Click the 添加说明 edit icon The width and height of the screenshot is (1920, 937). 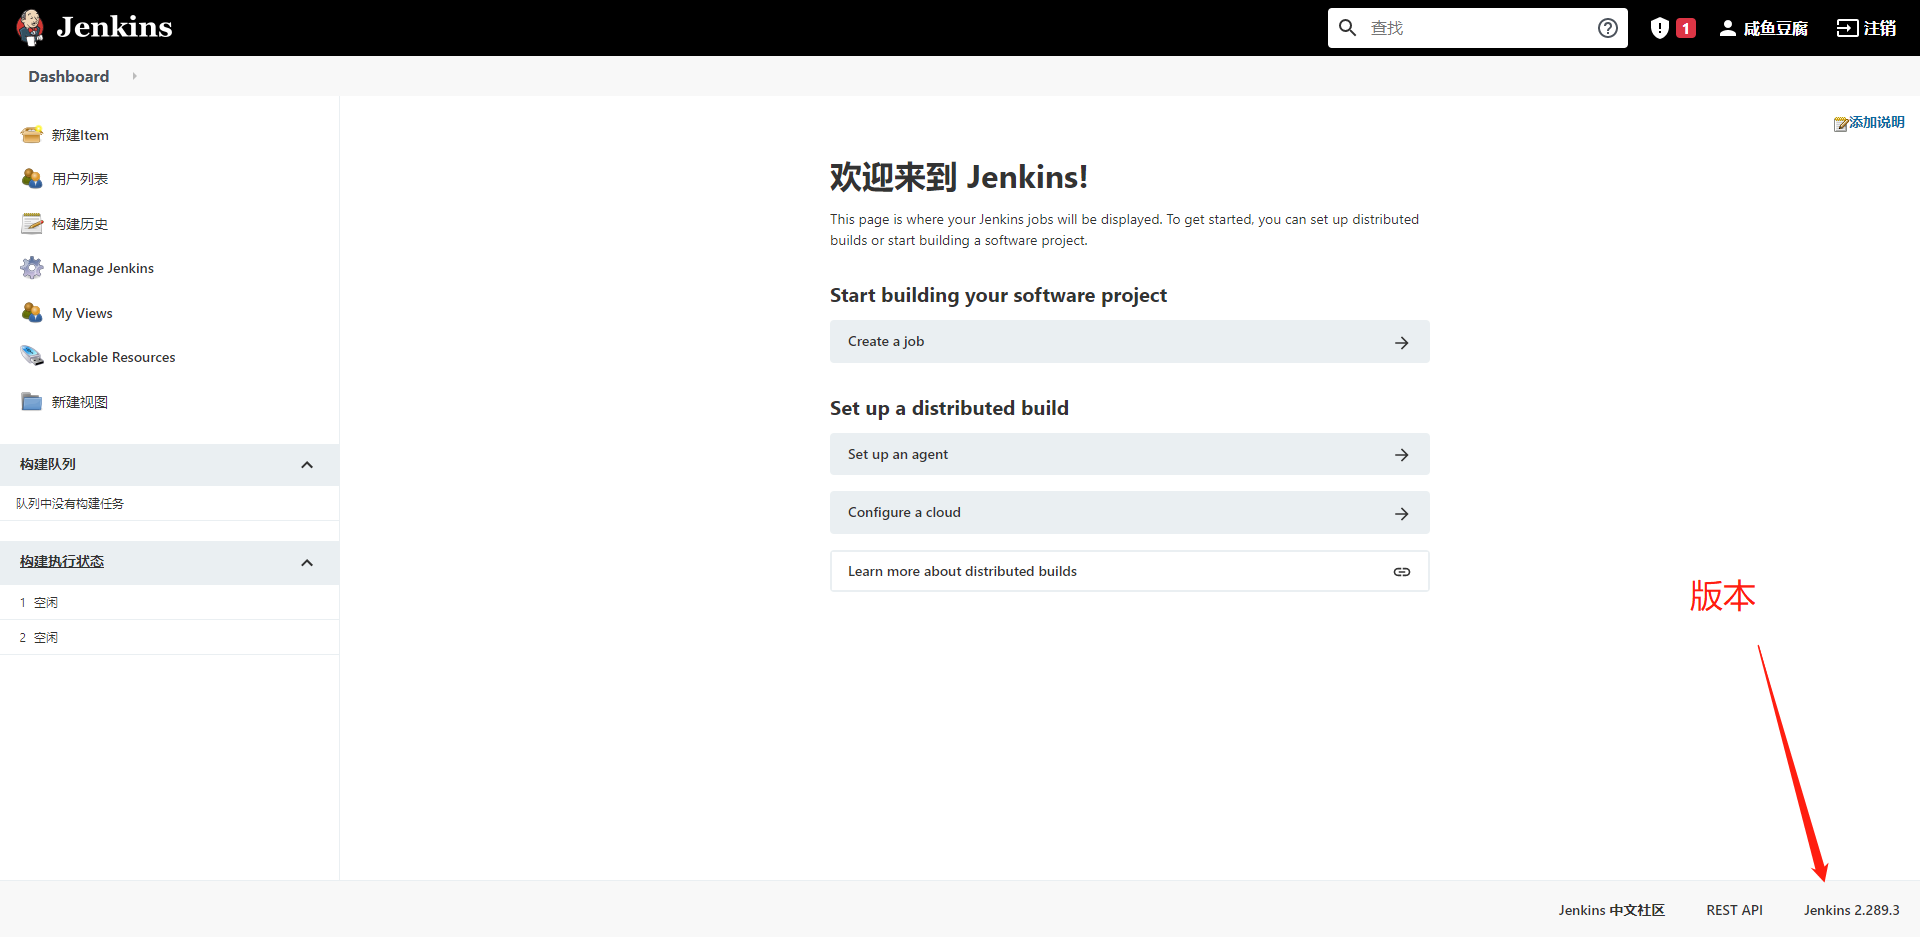click(1841, 123)
